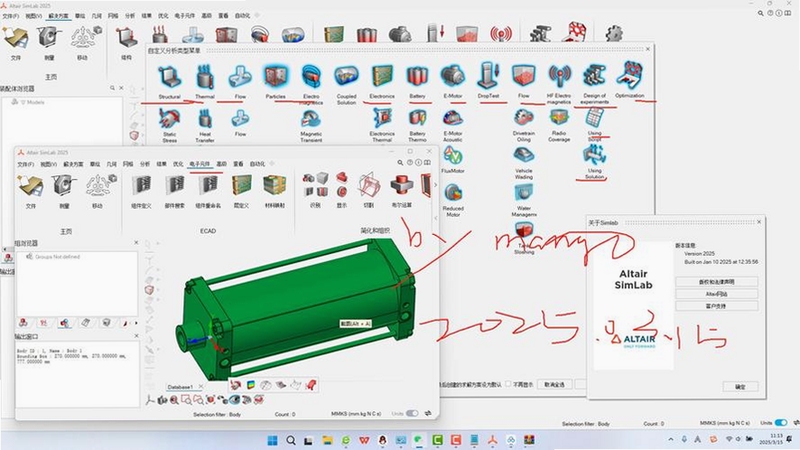Open 组件定义 component definition in ECAD group
The height and width of the screenshot is (450, 800).
coord(141,186)
